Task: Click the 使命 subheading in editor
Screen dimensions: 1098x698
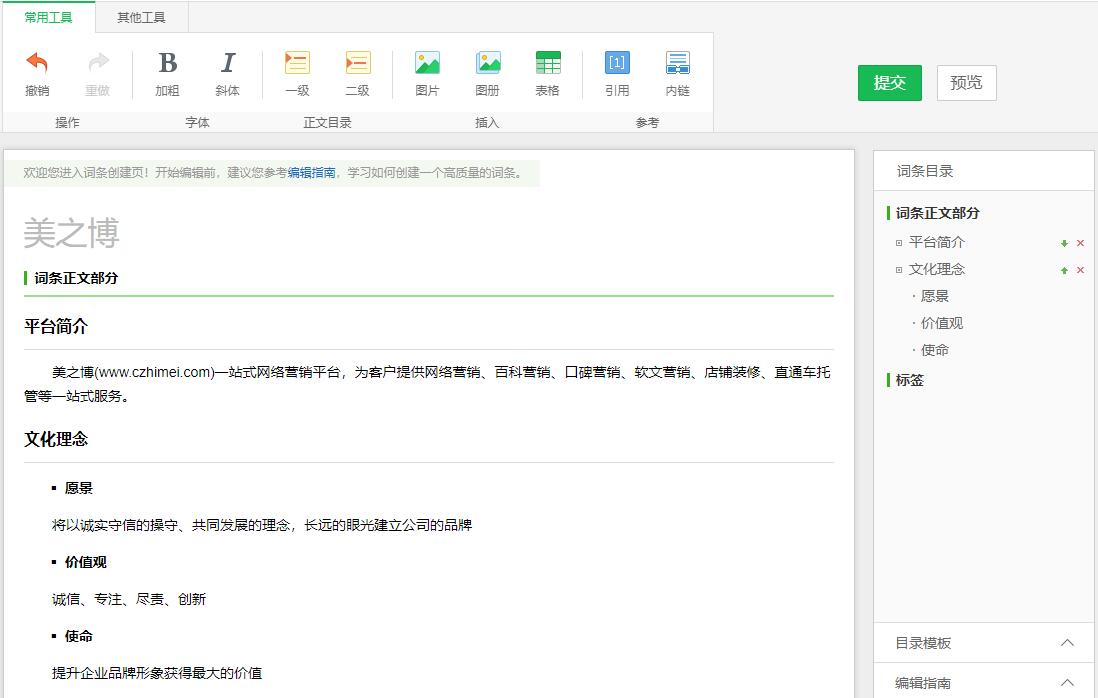Action: [78, 636]
